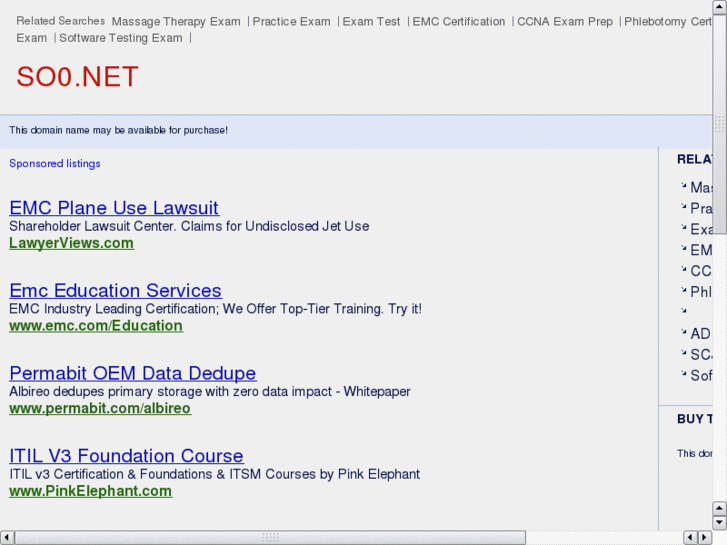Open the Phlebotomy Cert related search

[x=668, y=22]
